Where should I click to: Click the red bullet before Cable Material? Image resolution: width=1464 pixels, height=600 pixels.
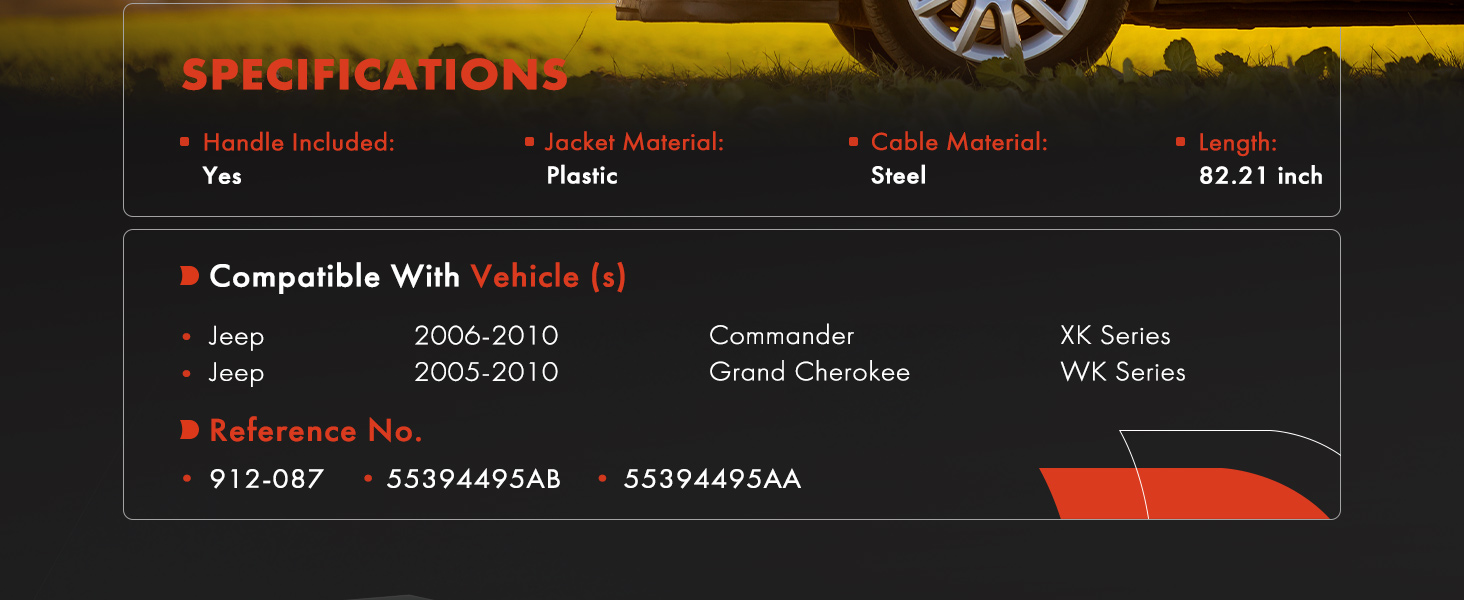(853, 142)
